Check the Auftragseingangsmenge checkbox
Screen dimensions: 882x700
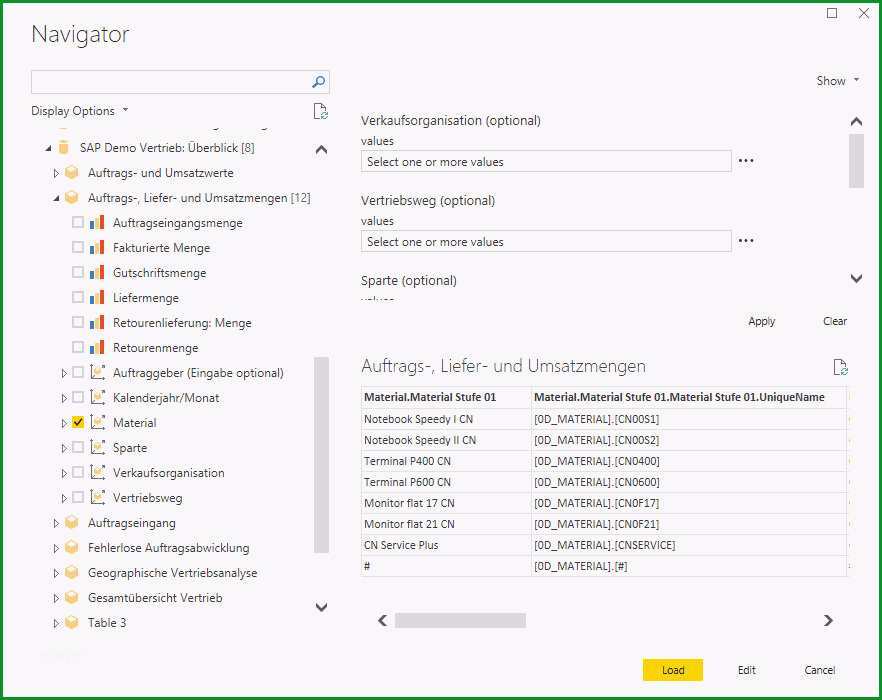click(x=78, y=222)
